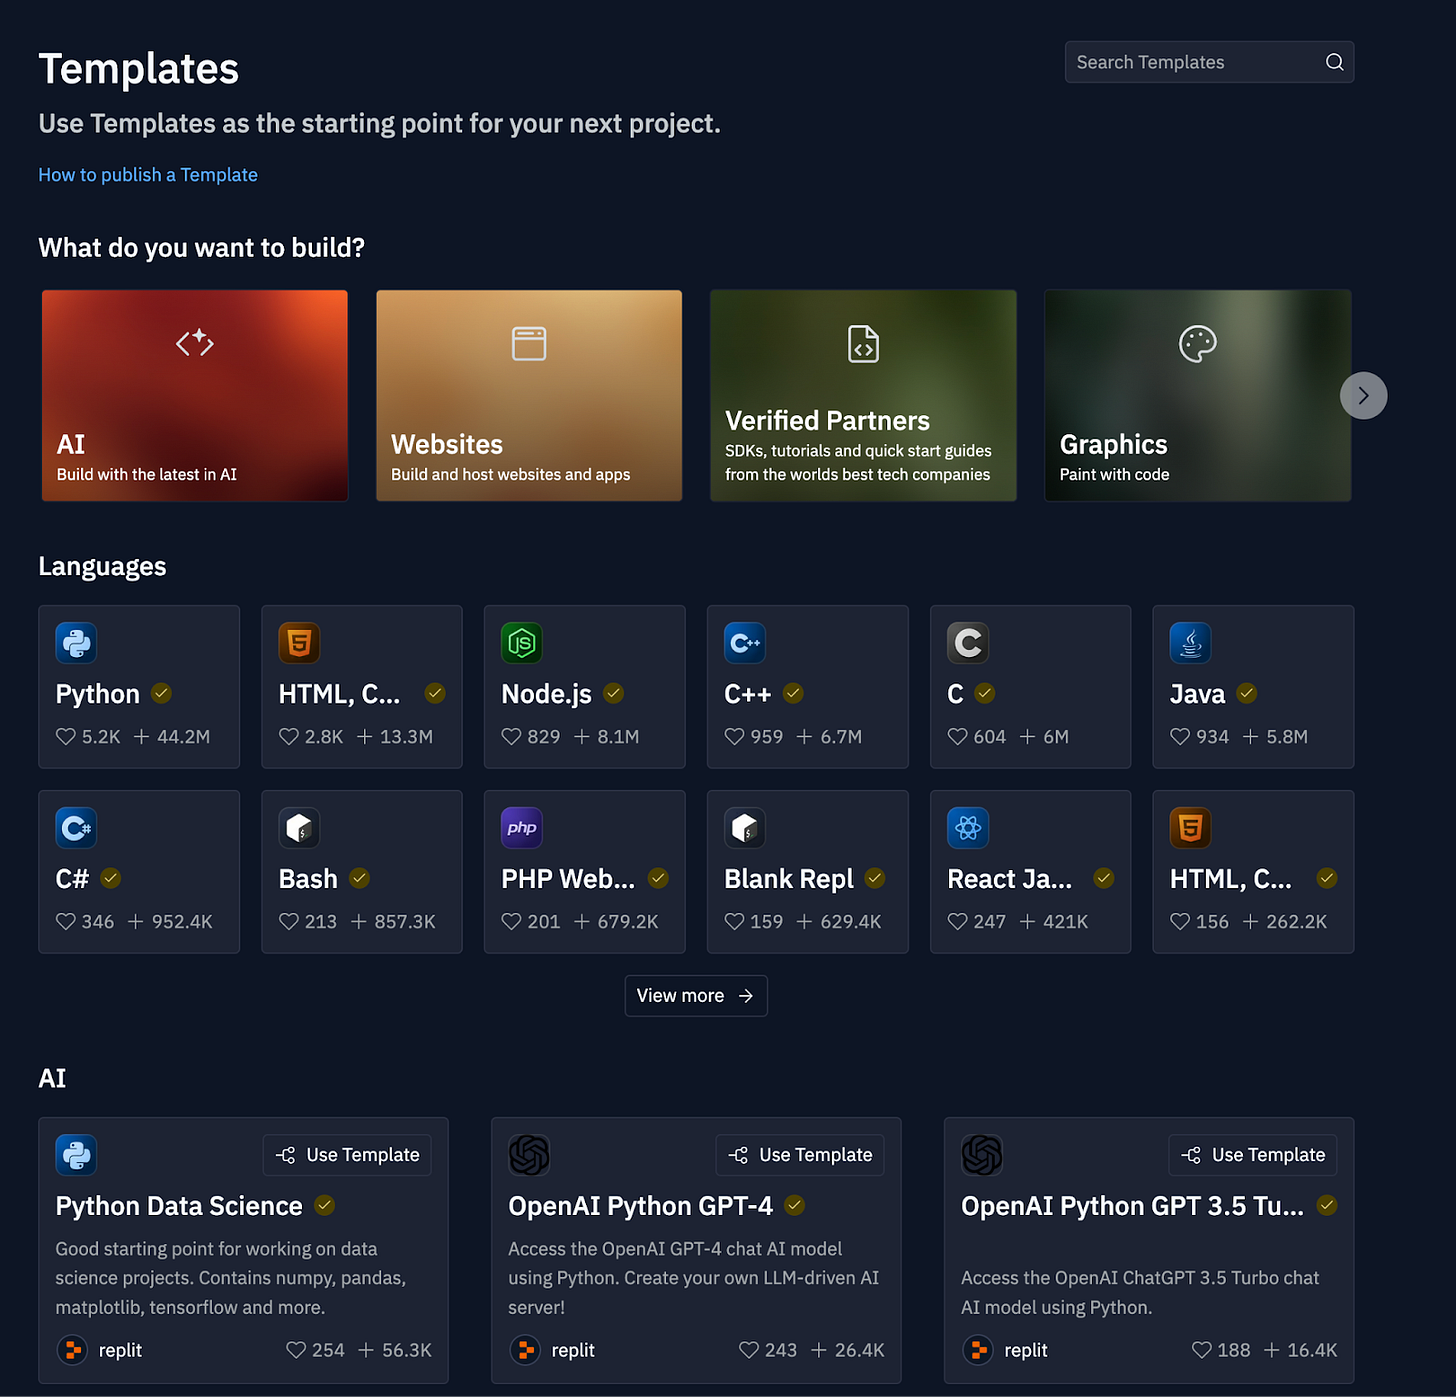This screenshot has width=1456, height=1397.
Task: Click the Bash logo icon
Action: point(299,828)
